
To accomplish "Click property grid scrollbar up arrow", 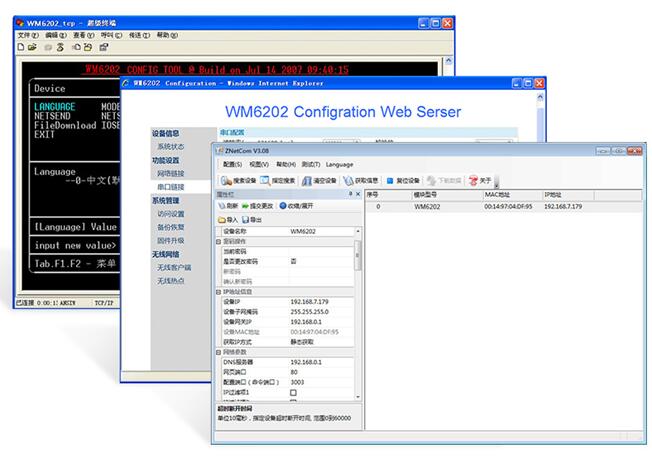I will [358, 231].
